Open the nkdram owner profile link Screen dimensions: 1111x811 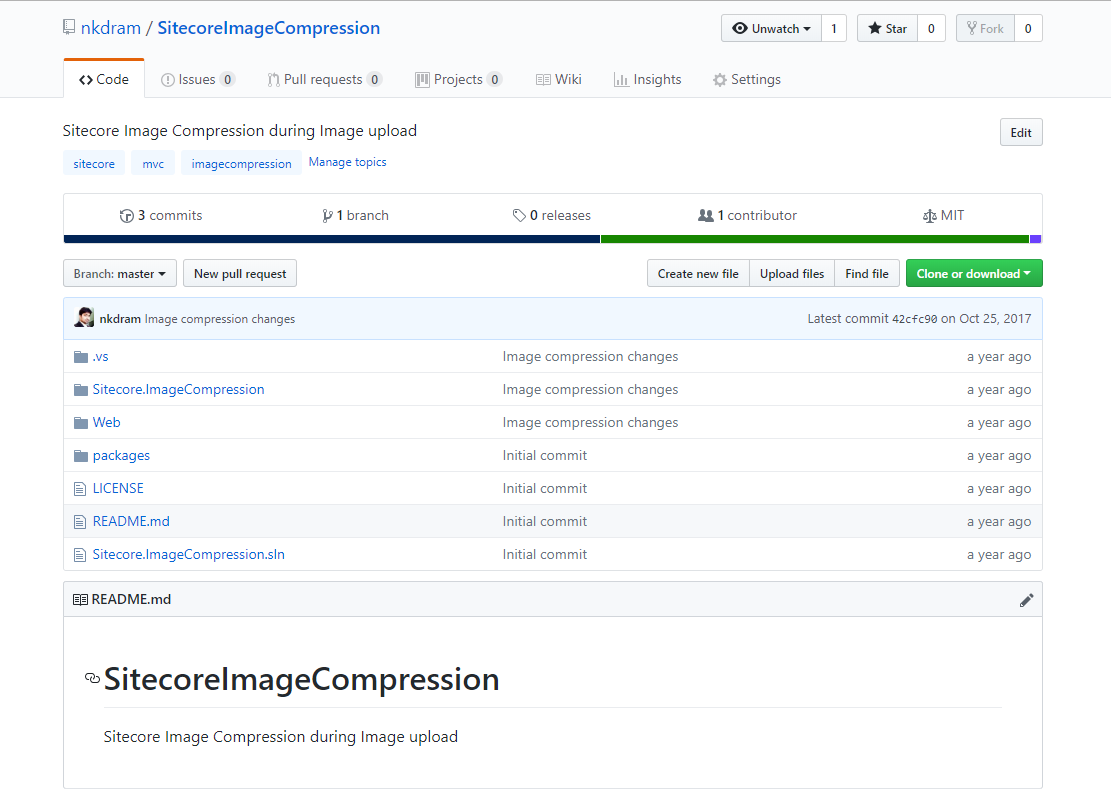point(111,28)
